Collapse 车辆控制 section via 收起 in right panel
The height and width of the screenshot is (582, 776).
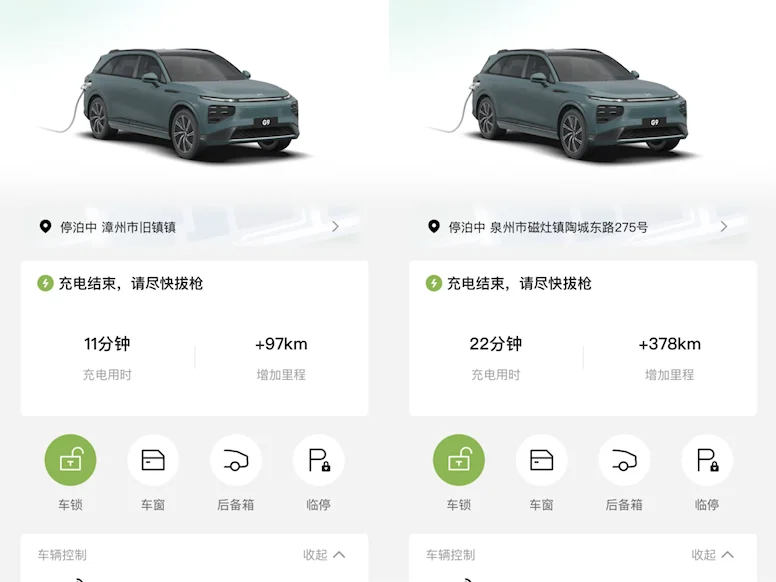713,555
